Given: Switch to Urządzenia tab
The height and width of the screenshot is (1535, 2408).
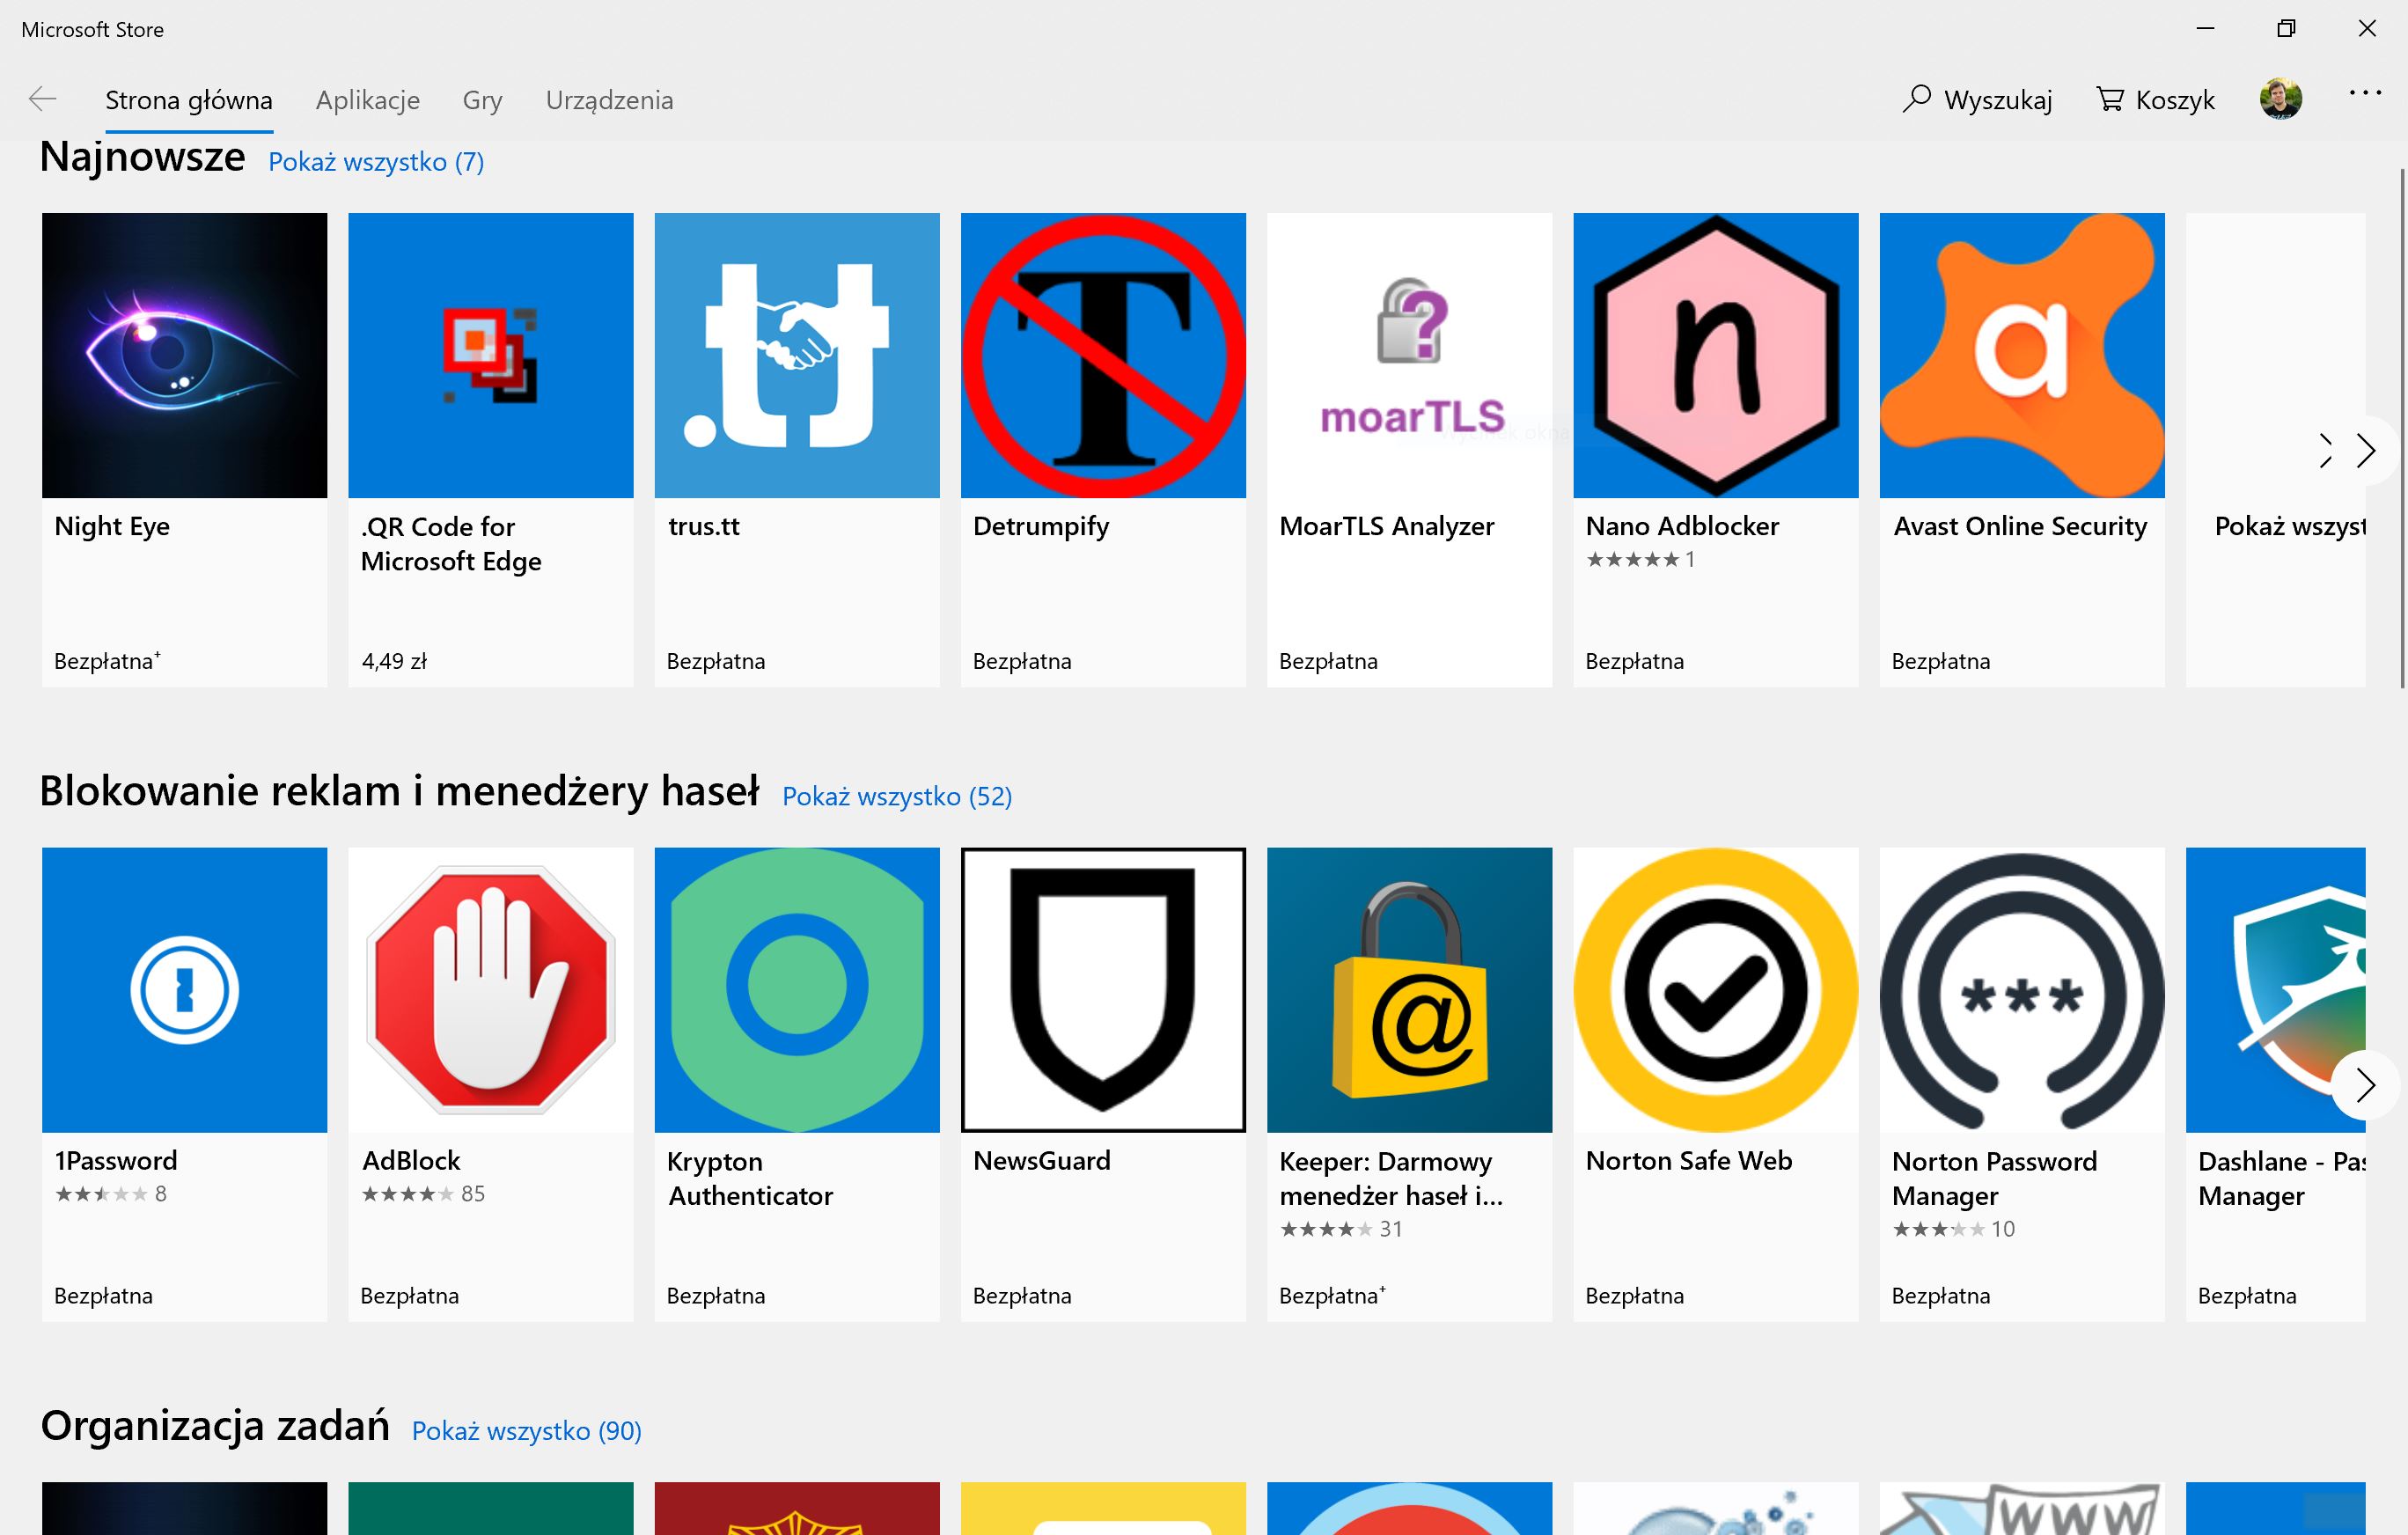Looking at the screenshot, I should tap(609, 100).
